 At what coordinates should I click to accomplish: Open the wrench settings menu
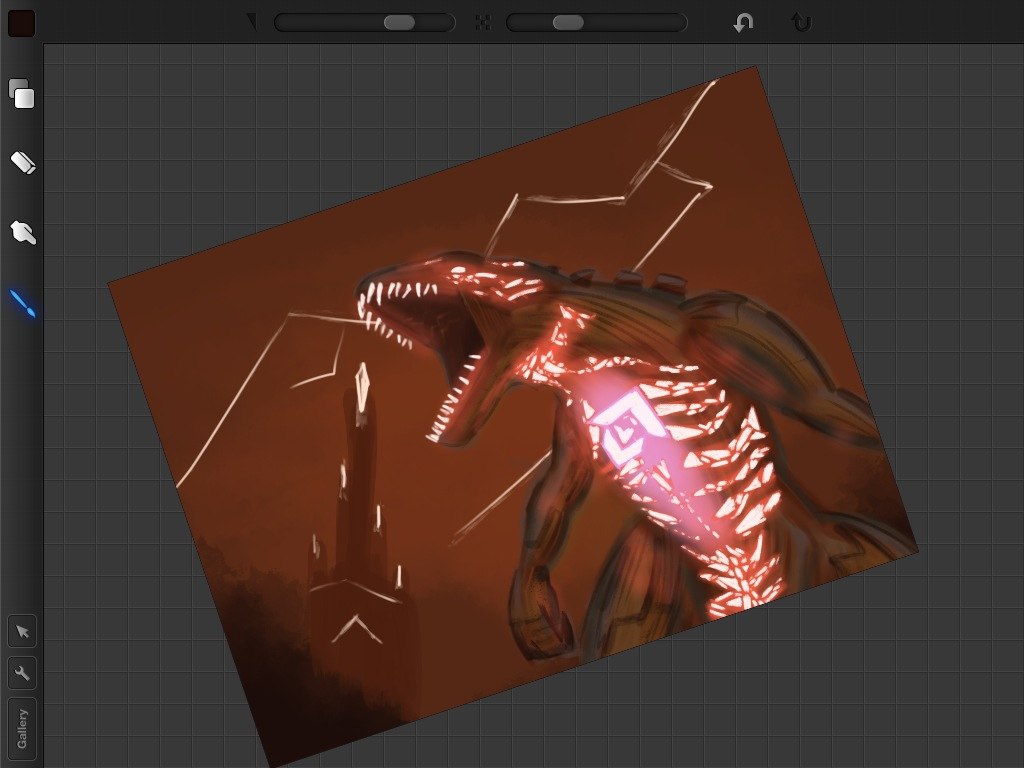pos(22,673)
